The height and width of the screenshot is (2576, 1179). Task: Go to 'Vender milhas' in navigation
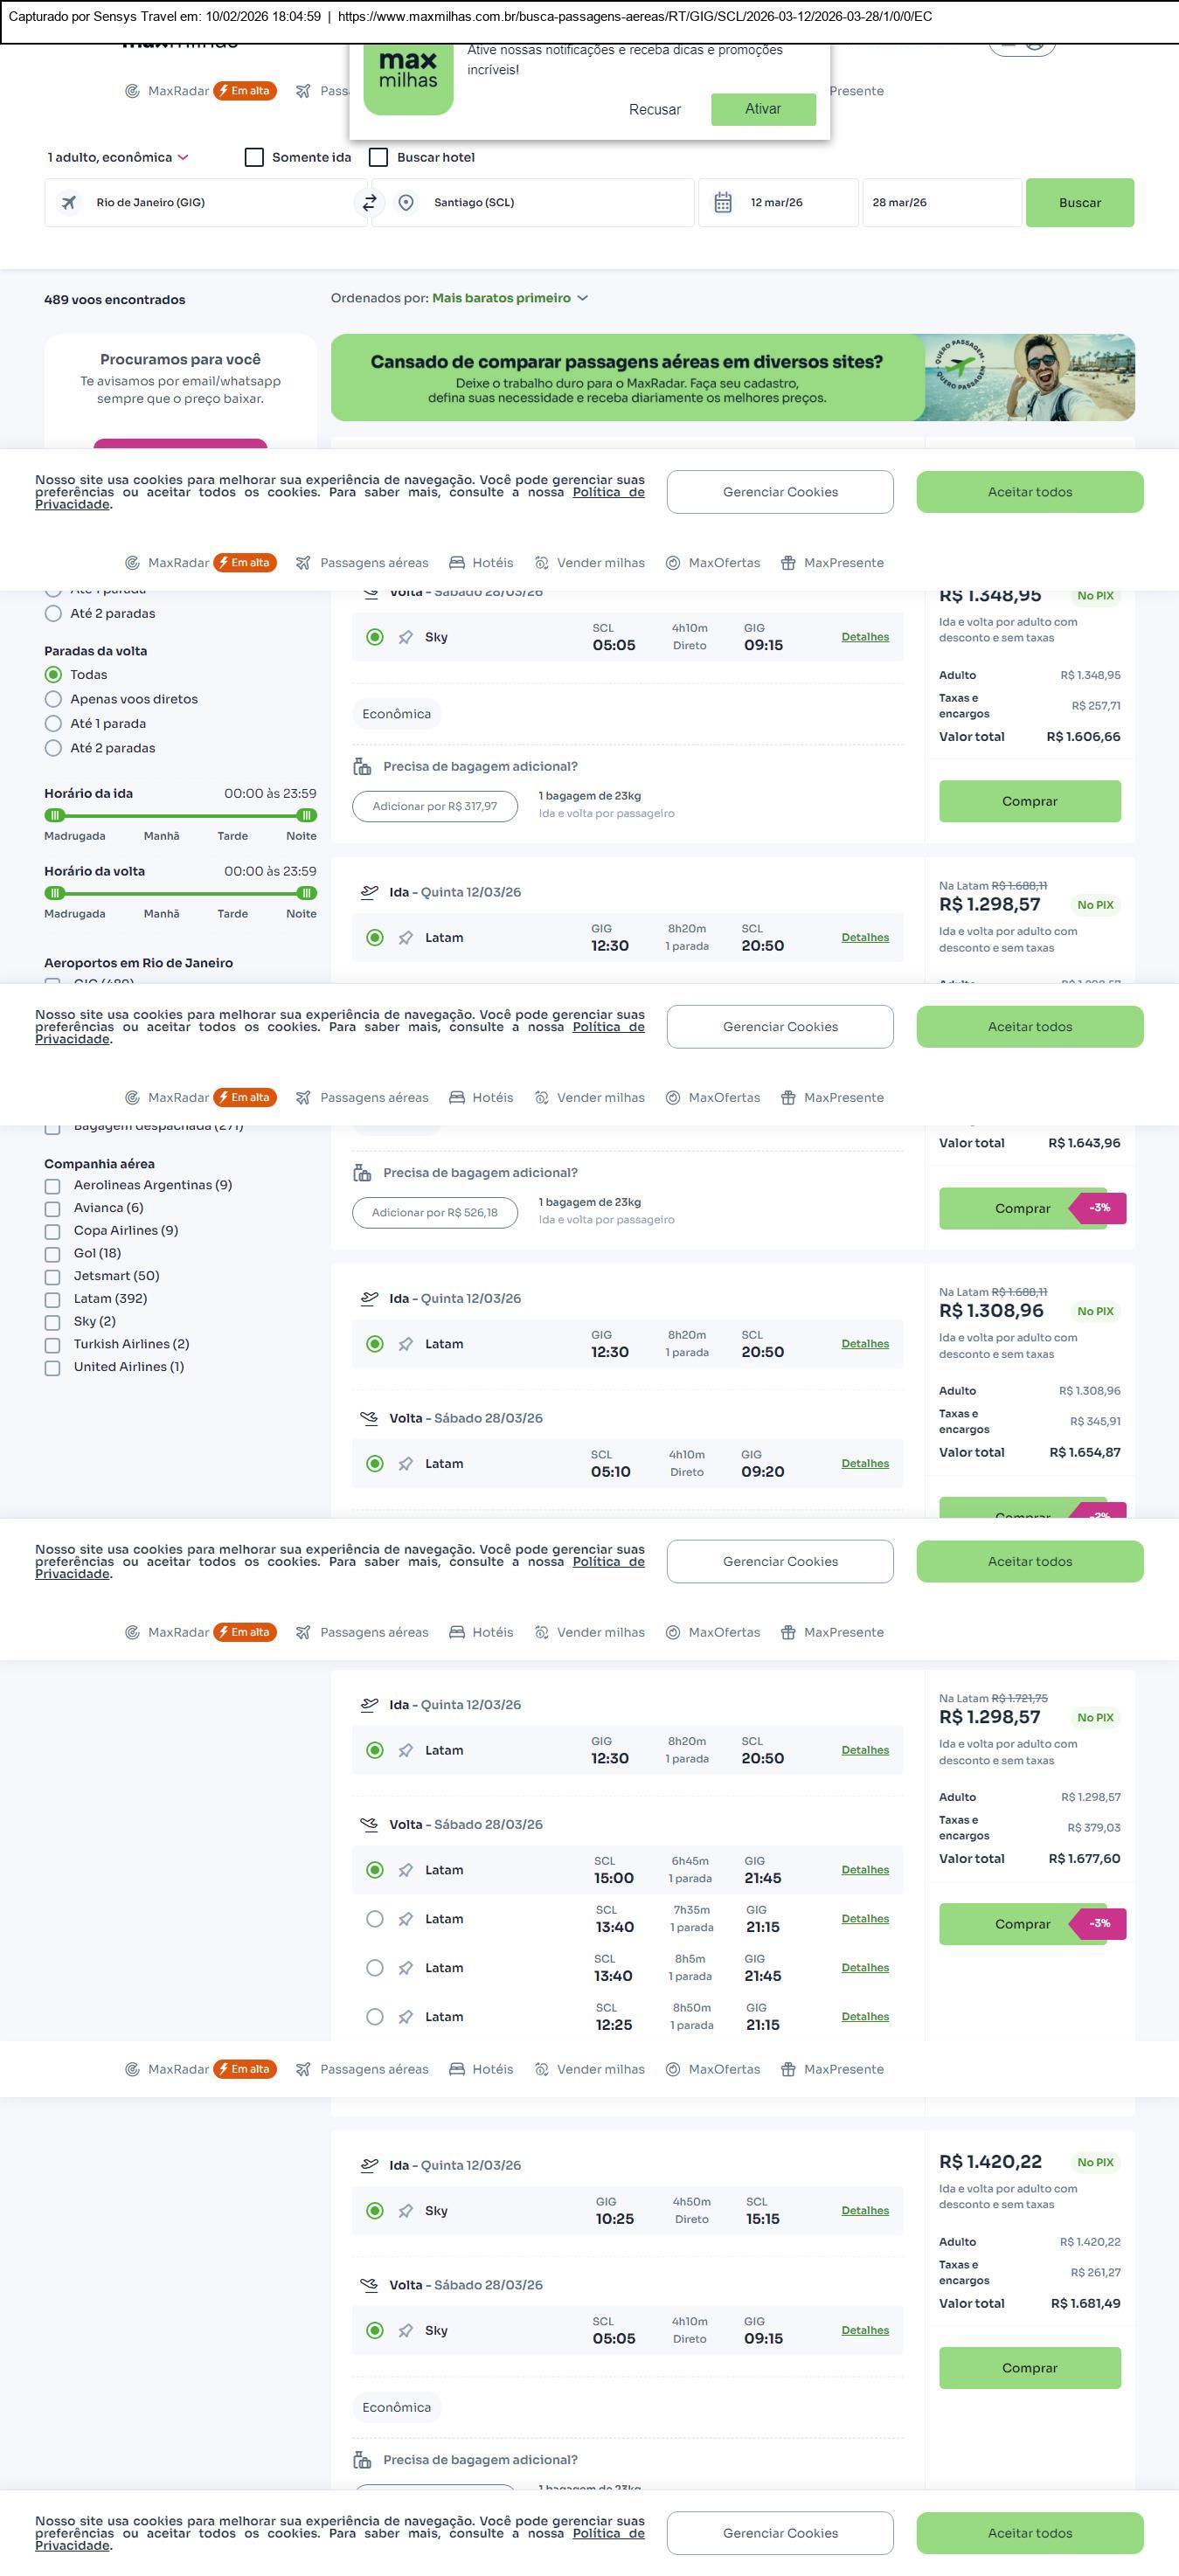click(590, 563)
